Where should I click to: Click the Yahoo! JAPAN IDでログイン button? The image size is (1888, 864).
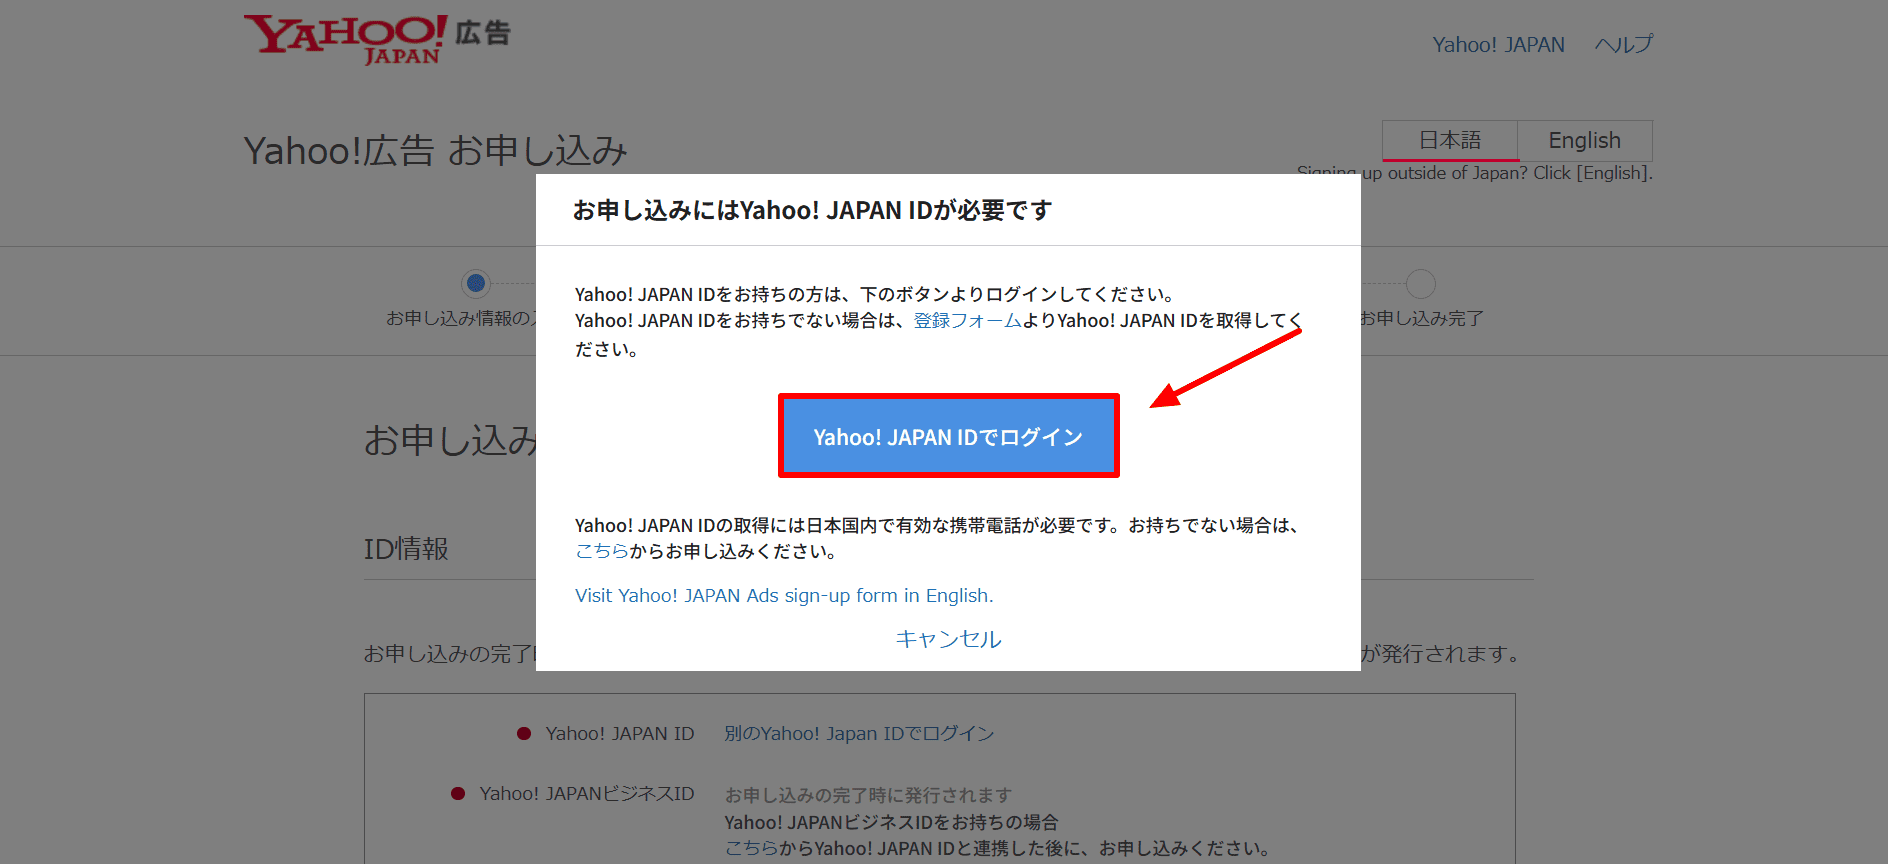tap(948, 436)
